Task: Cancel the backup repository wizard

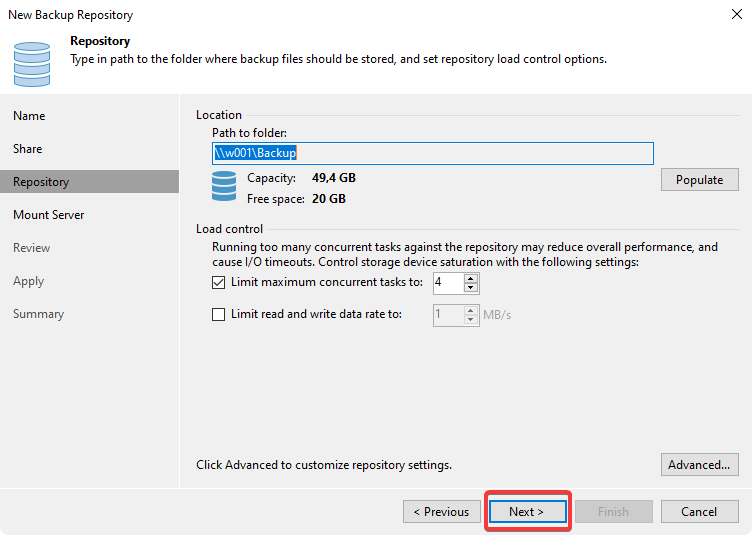Action: coord(699,512)
